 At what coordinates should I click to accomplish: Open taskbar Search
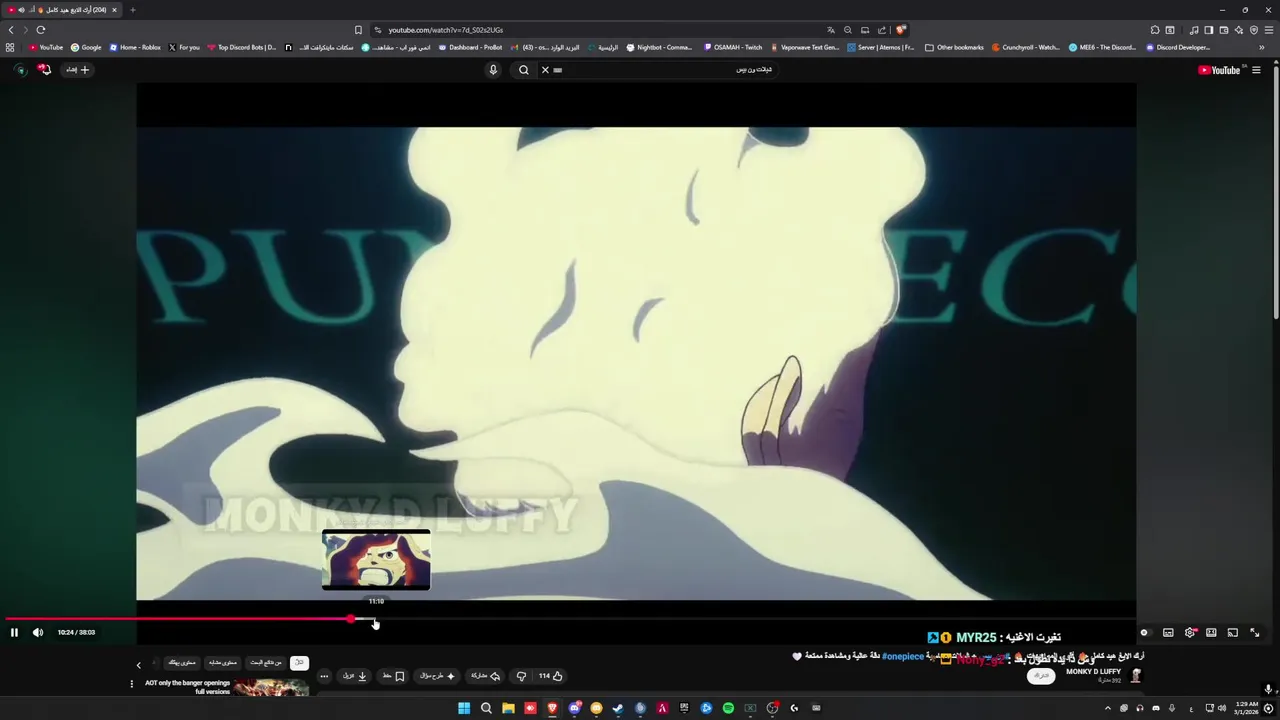click(x=486, y=708)
